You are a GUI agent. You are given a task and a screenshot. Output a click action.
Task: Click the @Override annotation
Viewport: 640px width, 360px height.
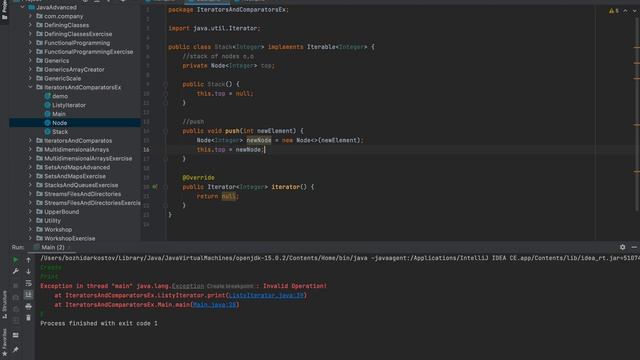coord(198,178)
